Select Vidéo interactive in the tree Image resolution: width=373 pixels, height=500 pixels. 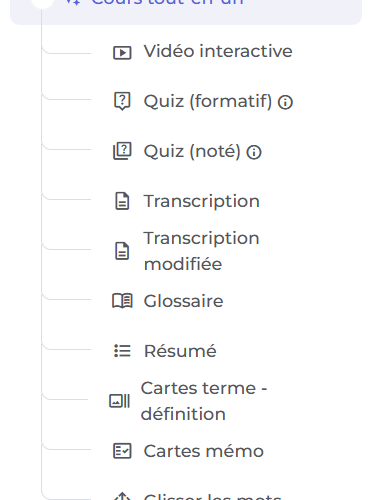[x=218, y=51]
